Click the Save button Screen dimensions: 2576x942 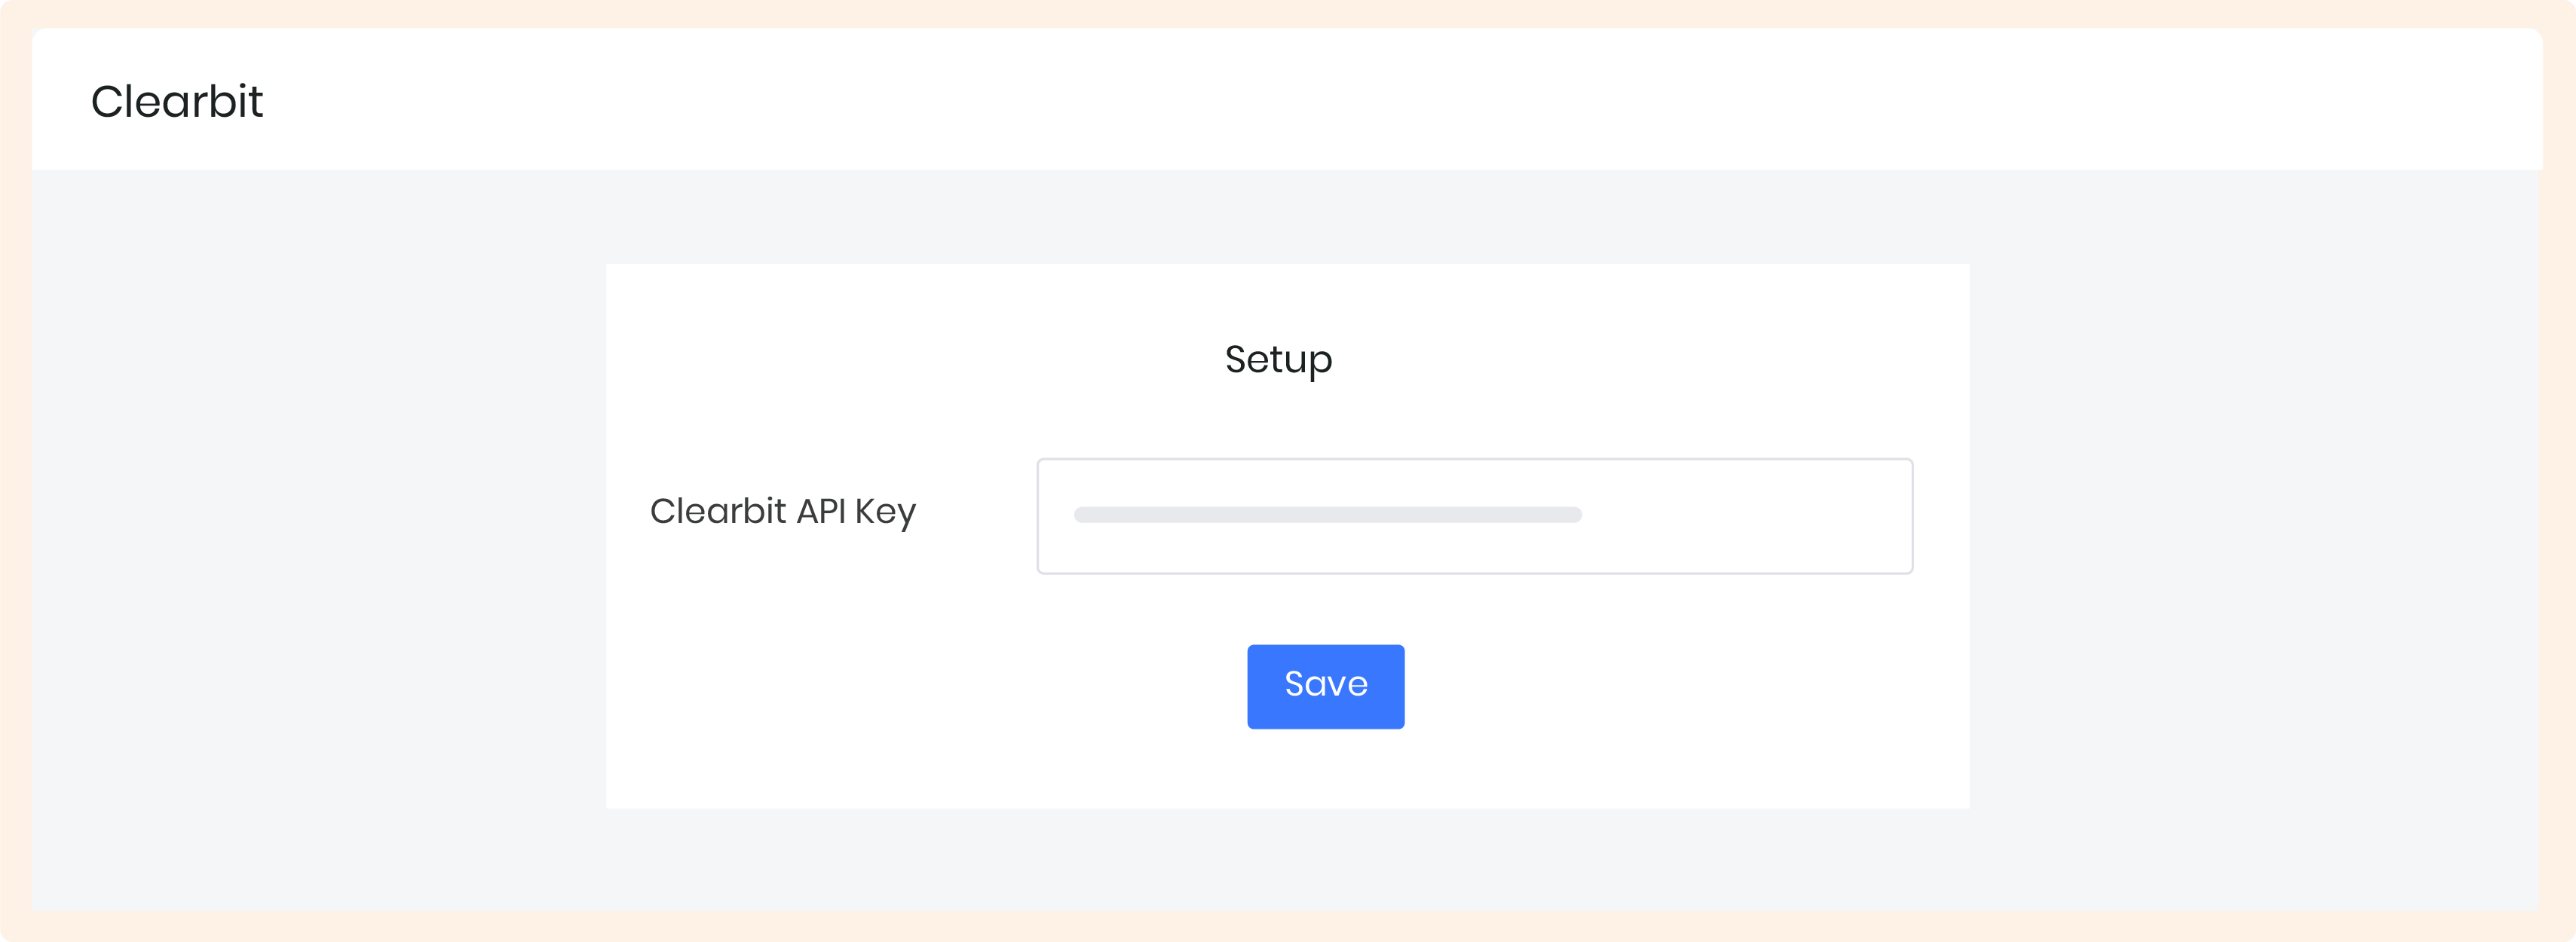1325,686
